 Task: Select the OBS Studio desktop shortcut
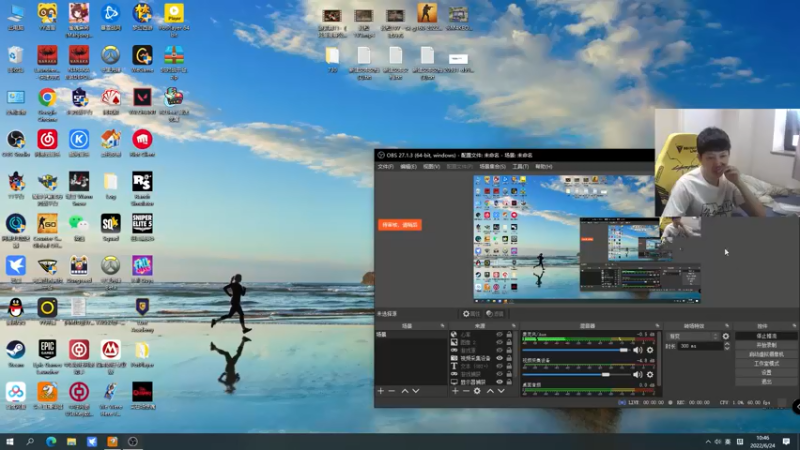[x=16, y=143]
